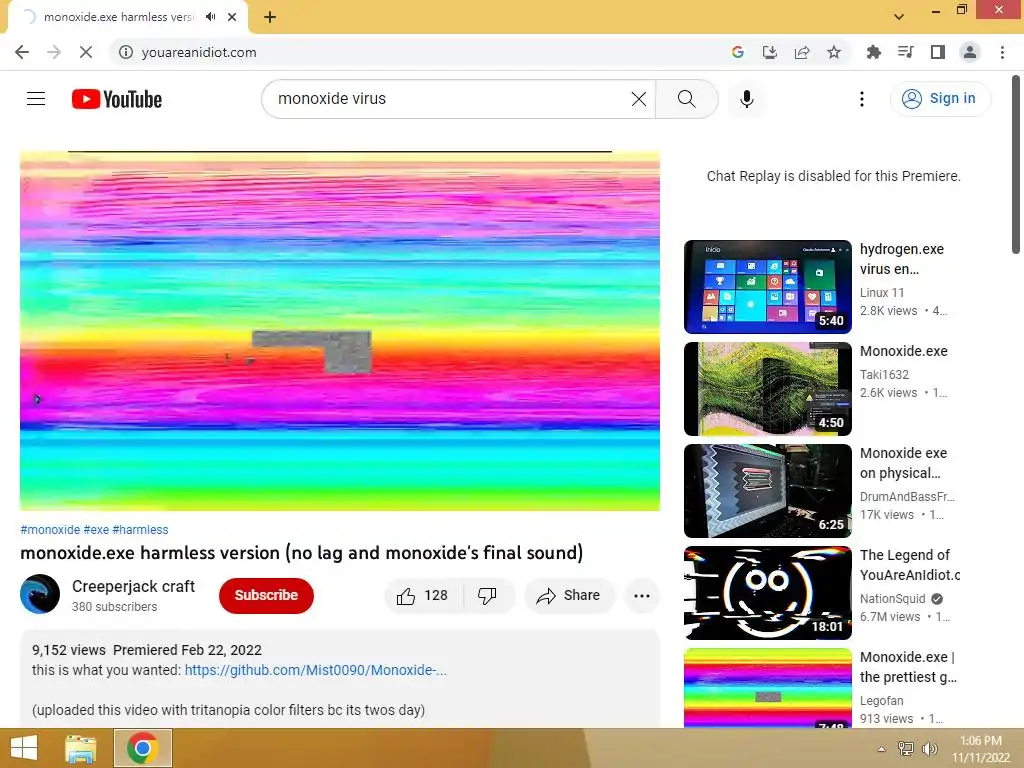Open Chrome extensions puzzle icon
The height and width of the screenshot is (768, 1024).
(x=873, y=52)
